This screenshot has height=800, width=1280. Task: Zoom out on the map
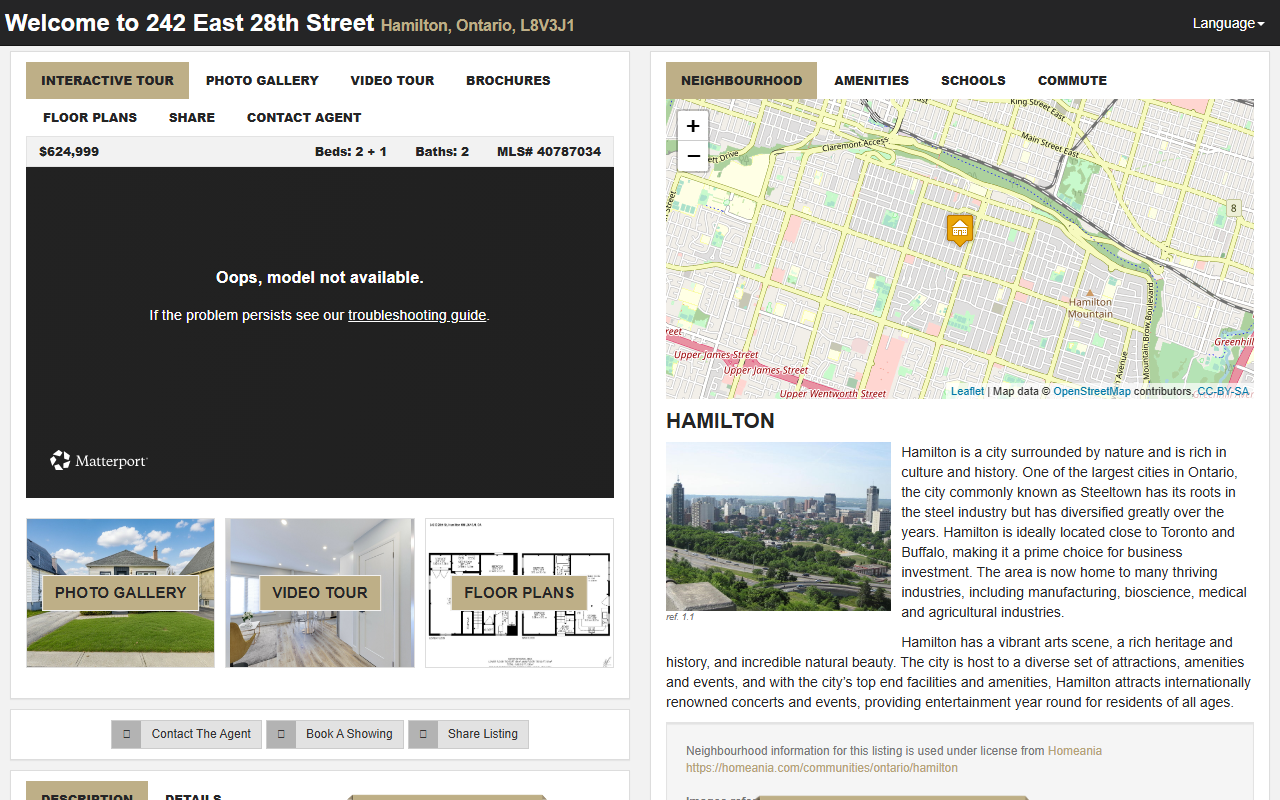[693, 156]
